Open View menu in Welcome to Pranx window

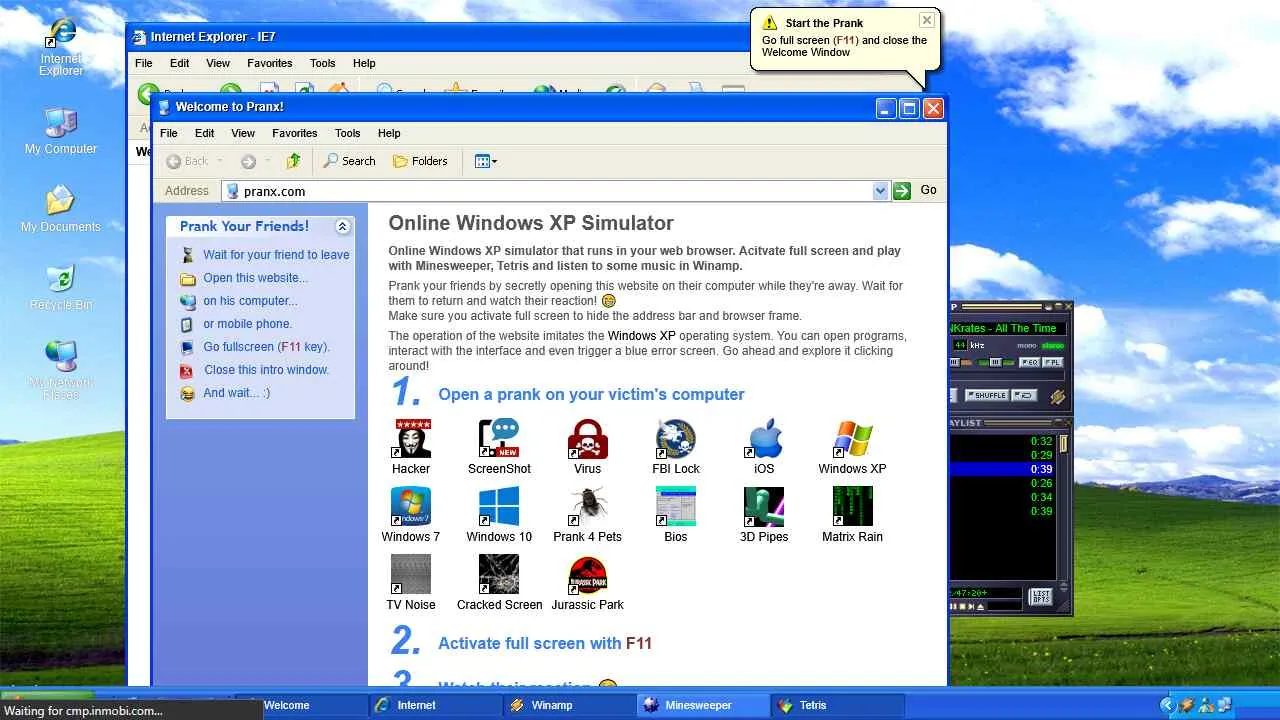(x=243, y=133)
